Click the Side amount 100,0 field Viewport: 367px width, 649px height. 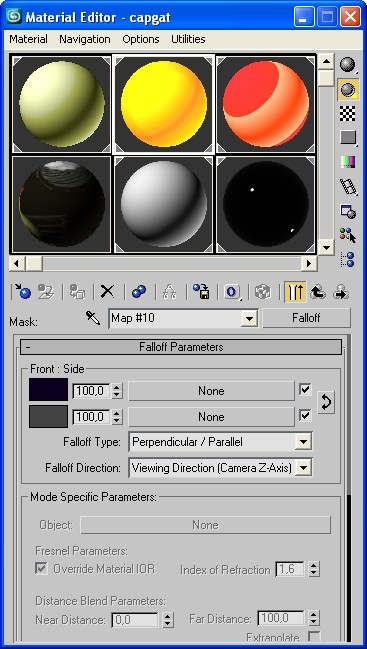[x=91, y=417]
